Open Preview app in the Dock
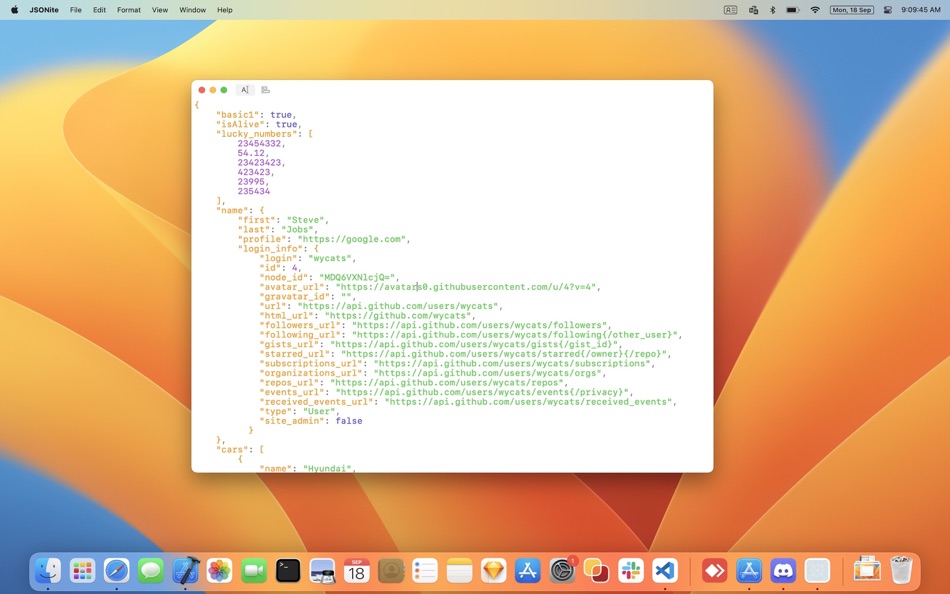The image size is (950, 594). 322,570
